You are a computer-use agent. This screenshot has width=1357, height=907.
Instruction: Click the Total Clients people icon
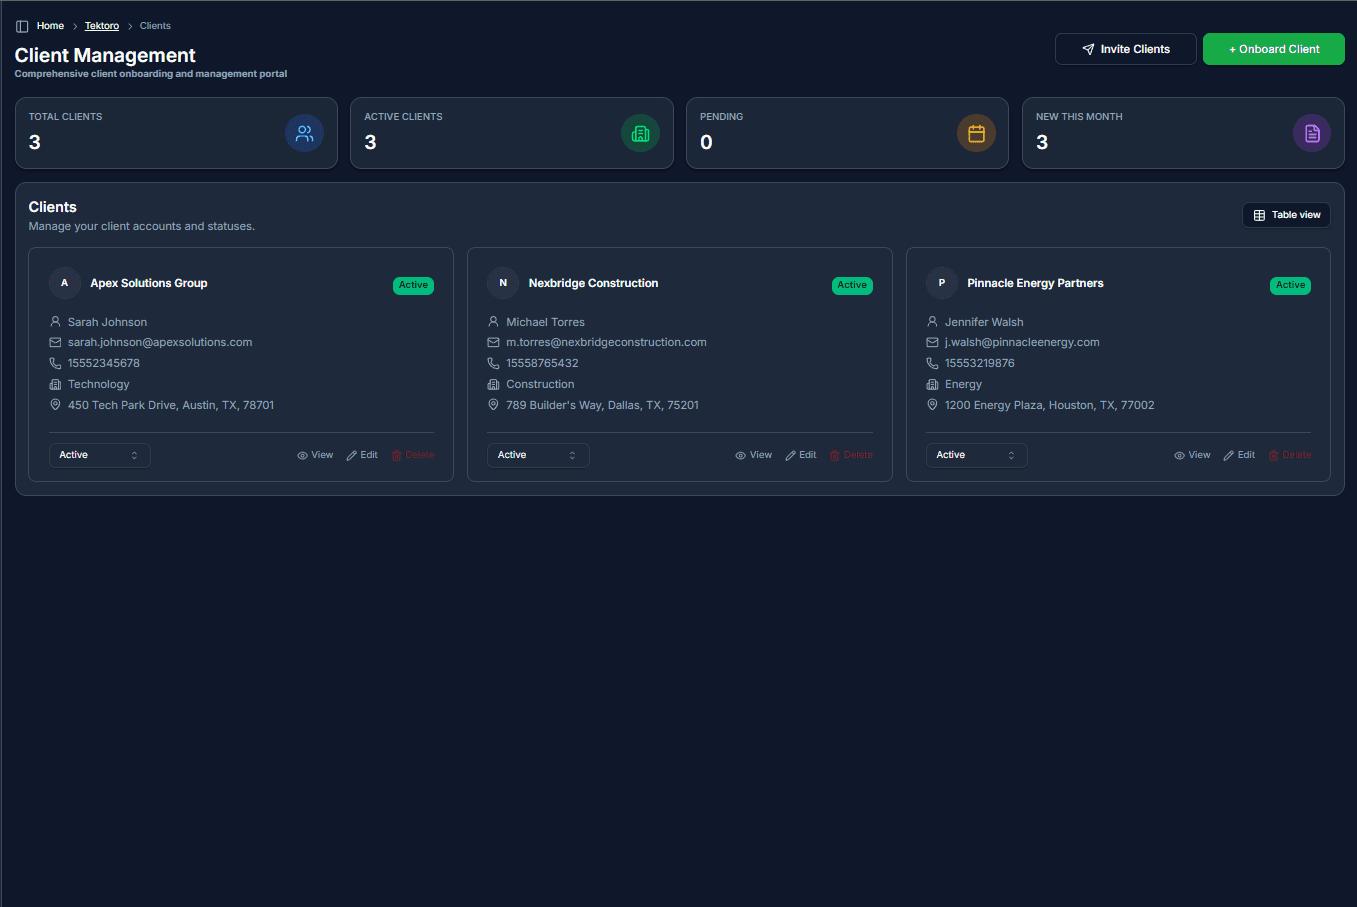(x=304, y=132)
